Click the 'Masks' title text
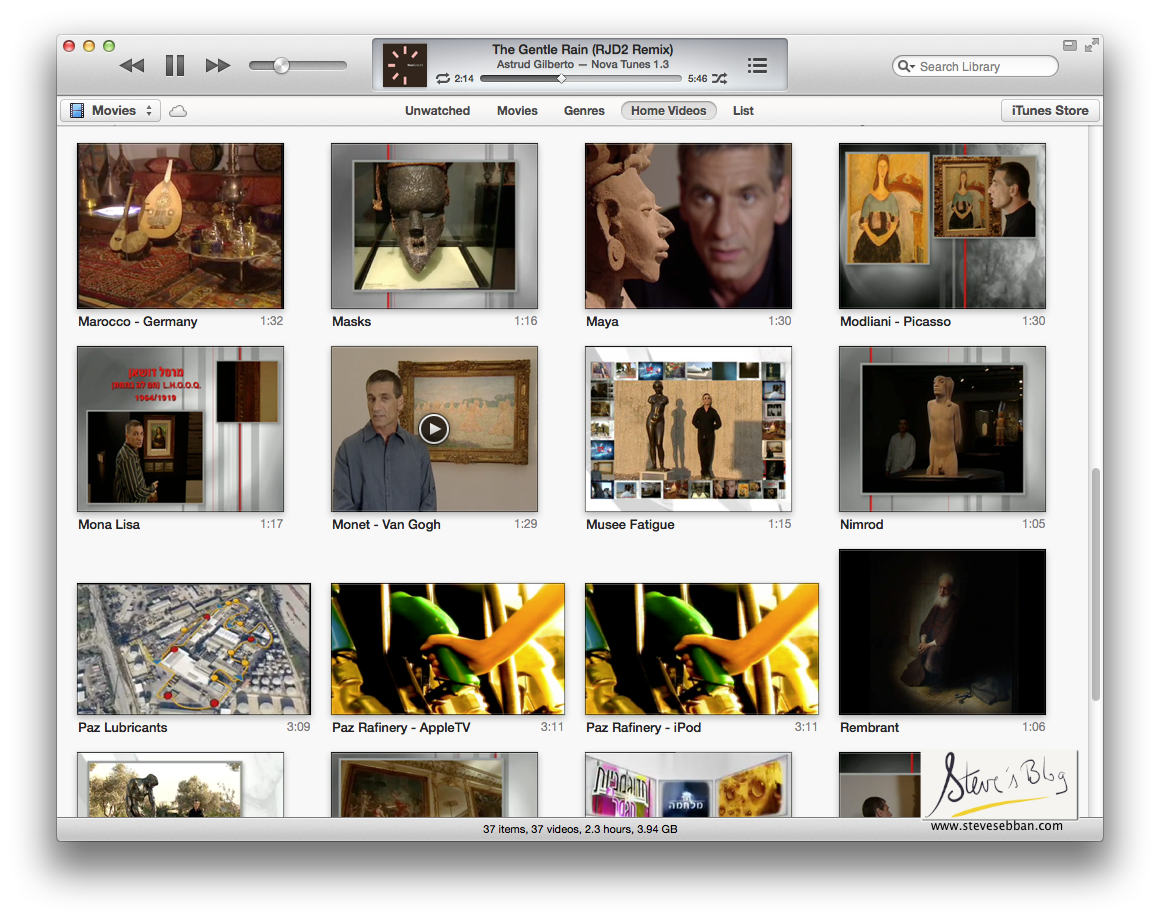Image resolution: width=1160 pixels, height=920 pixels. [x=351, y=322]
